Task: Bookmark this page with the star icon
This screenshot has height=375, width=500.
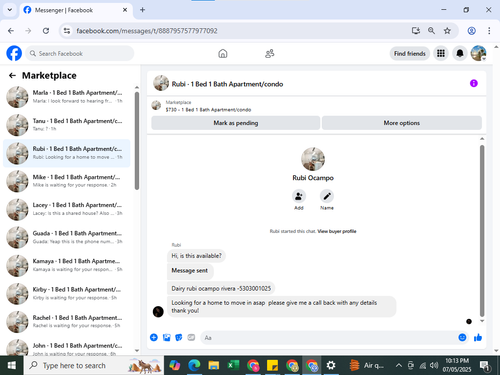Action: (x=447, y=31)
